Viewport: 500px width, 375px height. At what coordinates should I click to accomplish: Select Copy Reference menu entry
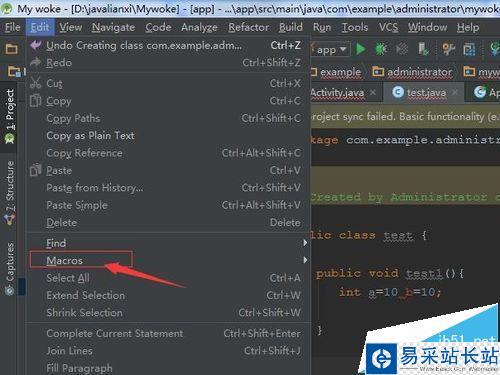(x=168, y=153)
